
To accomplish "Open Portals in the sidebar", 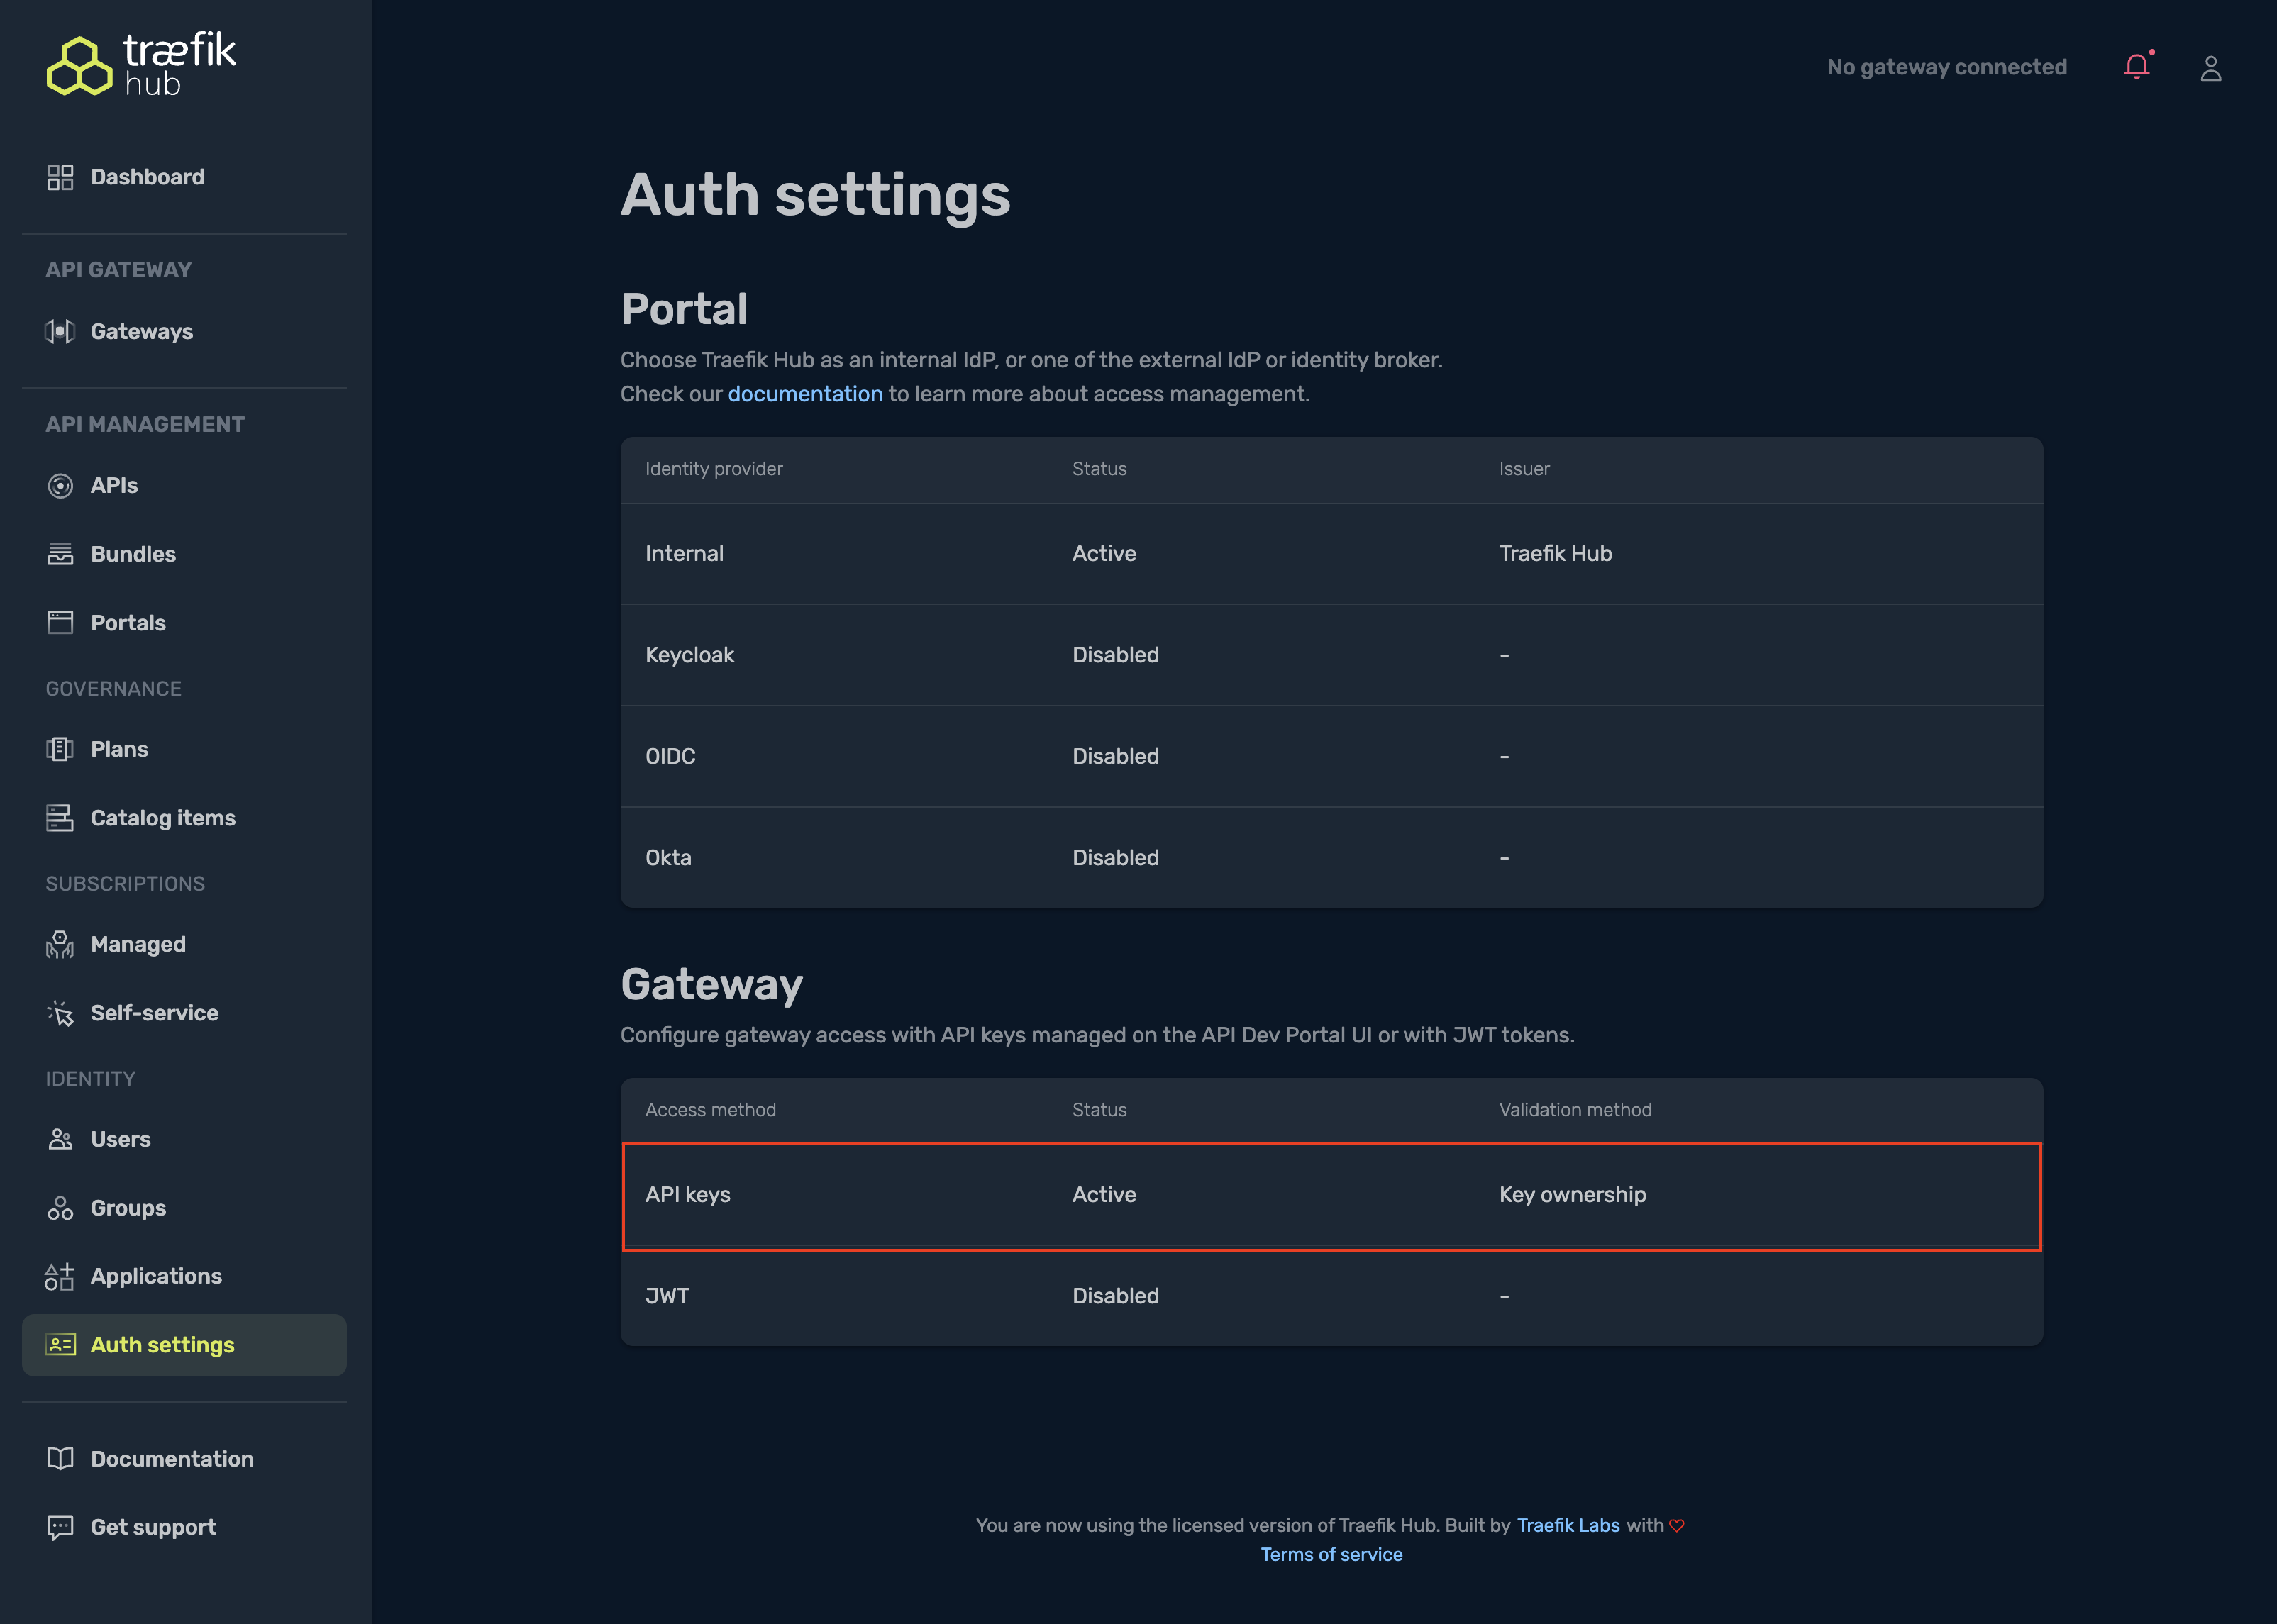I will pyautogui.click(x=128, y=623).
